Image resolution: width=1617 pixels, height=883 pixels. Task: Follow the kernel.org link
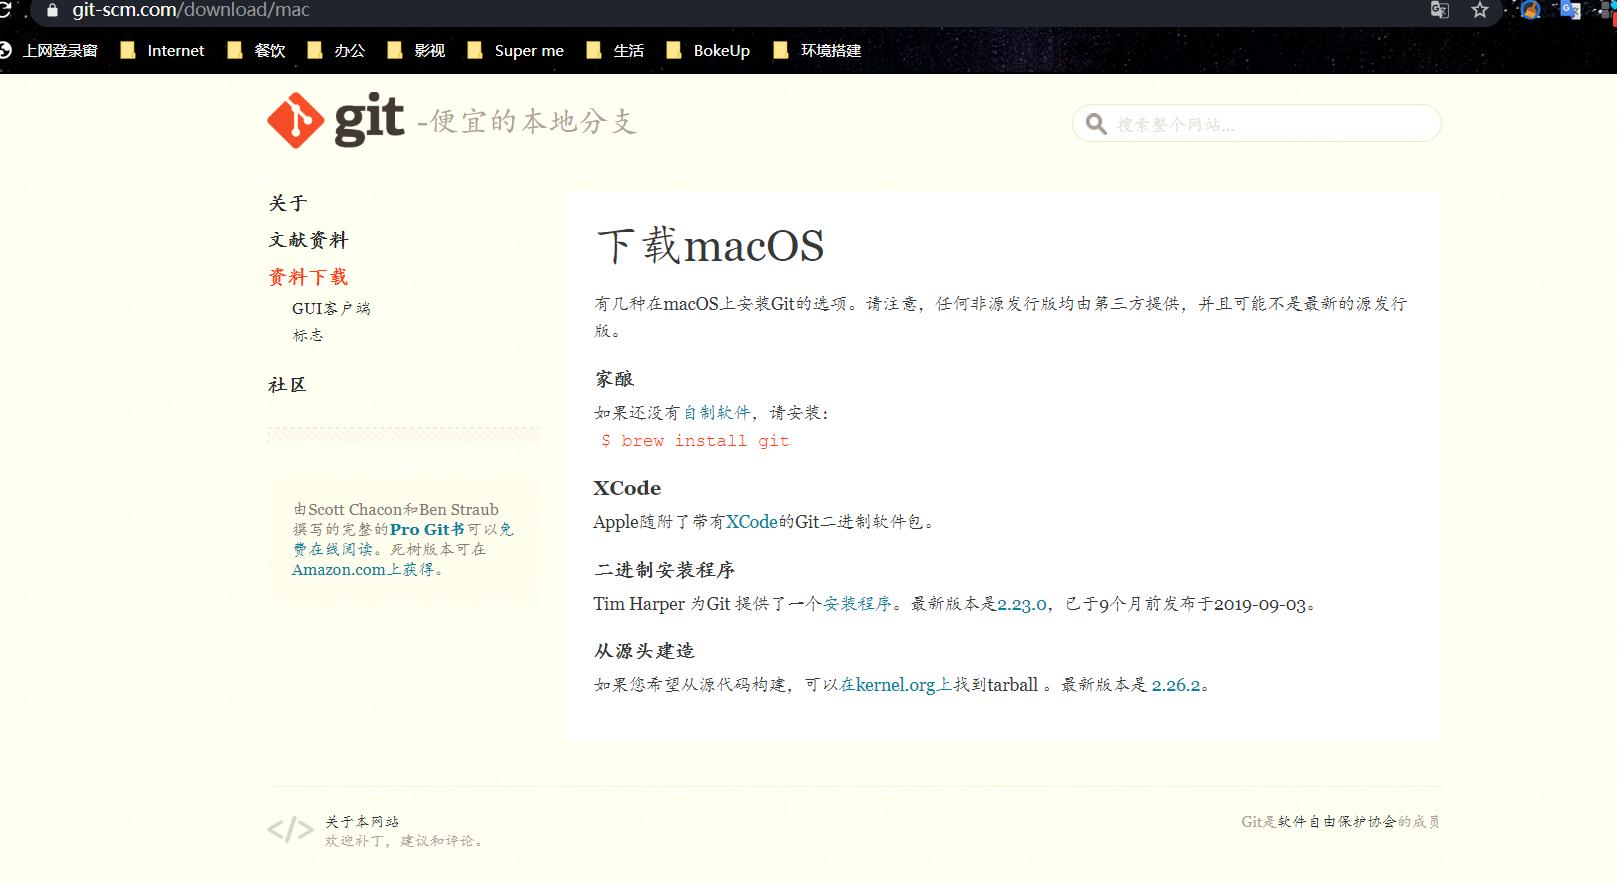pyautogui.click(x=896, y=685)
